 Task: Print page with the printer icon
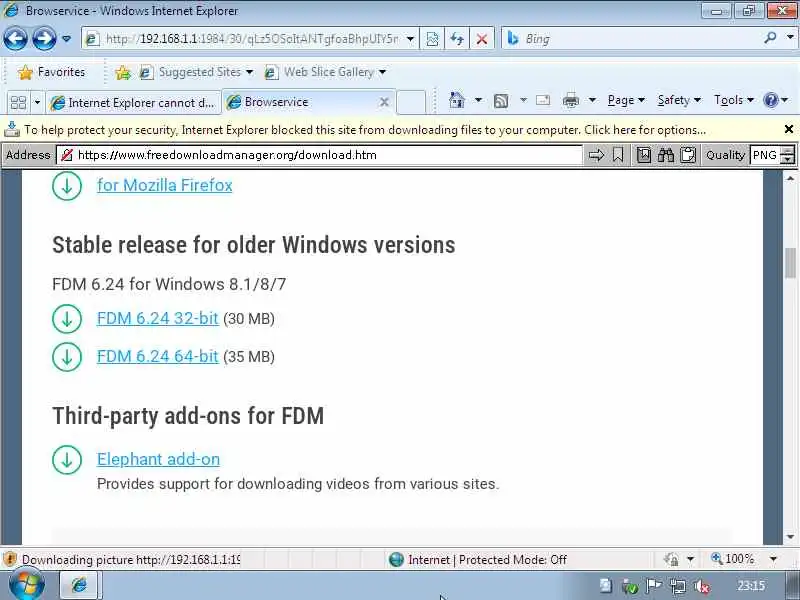[570, 101]
